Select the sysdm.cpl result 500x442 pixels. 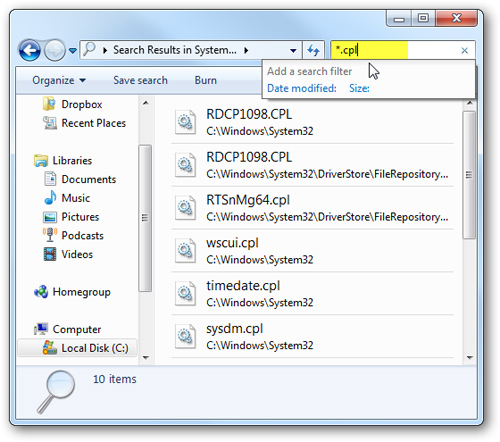pyautogui.click(x=312, y=336)
